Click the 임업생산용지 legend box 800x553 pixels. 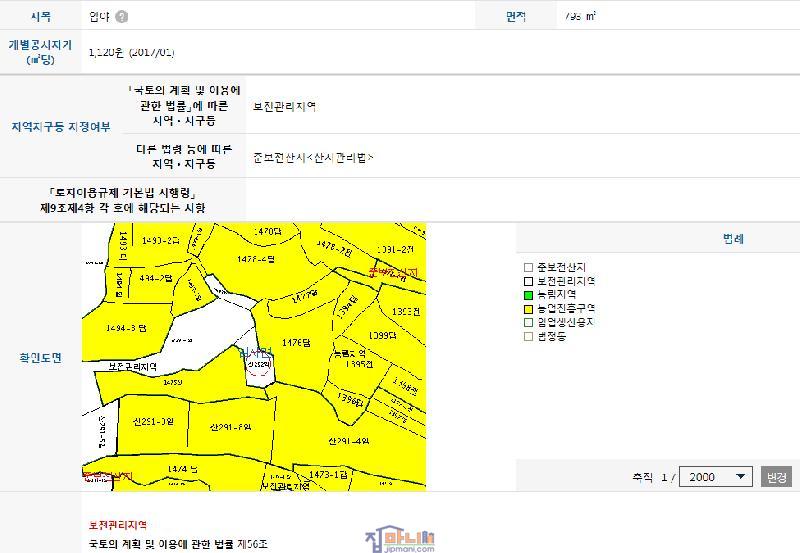tap(529, 323)
